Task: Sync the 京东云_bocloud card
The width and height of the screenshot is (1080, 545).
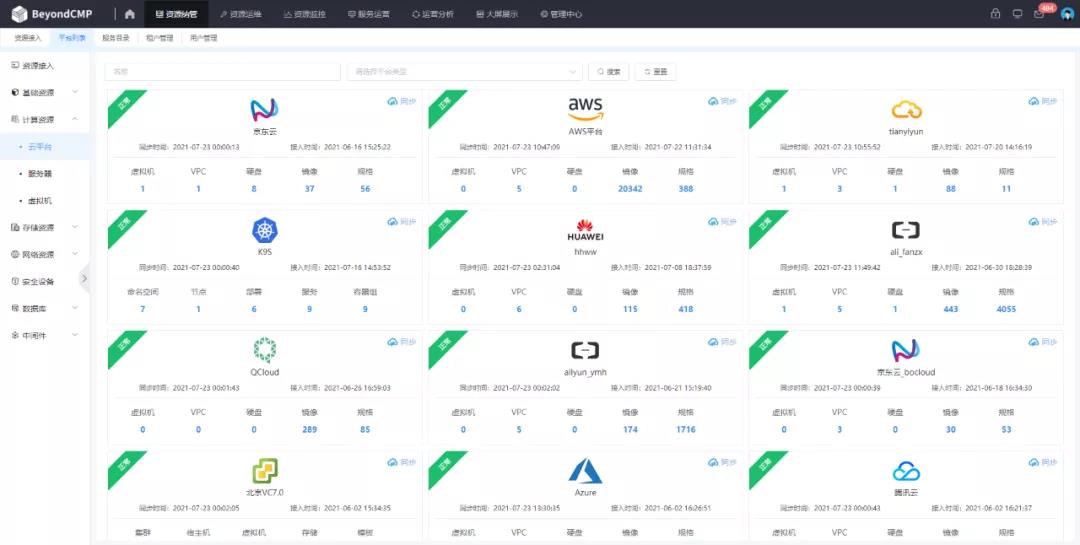Action: pyautogui.click(x=1043, y=342)
